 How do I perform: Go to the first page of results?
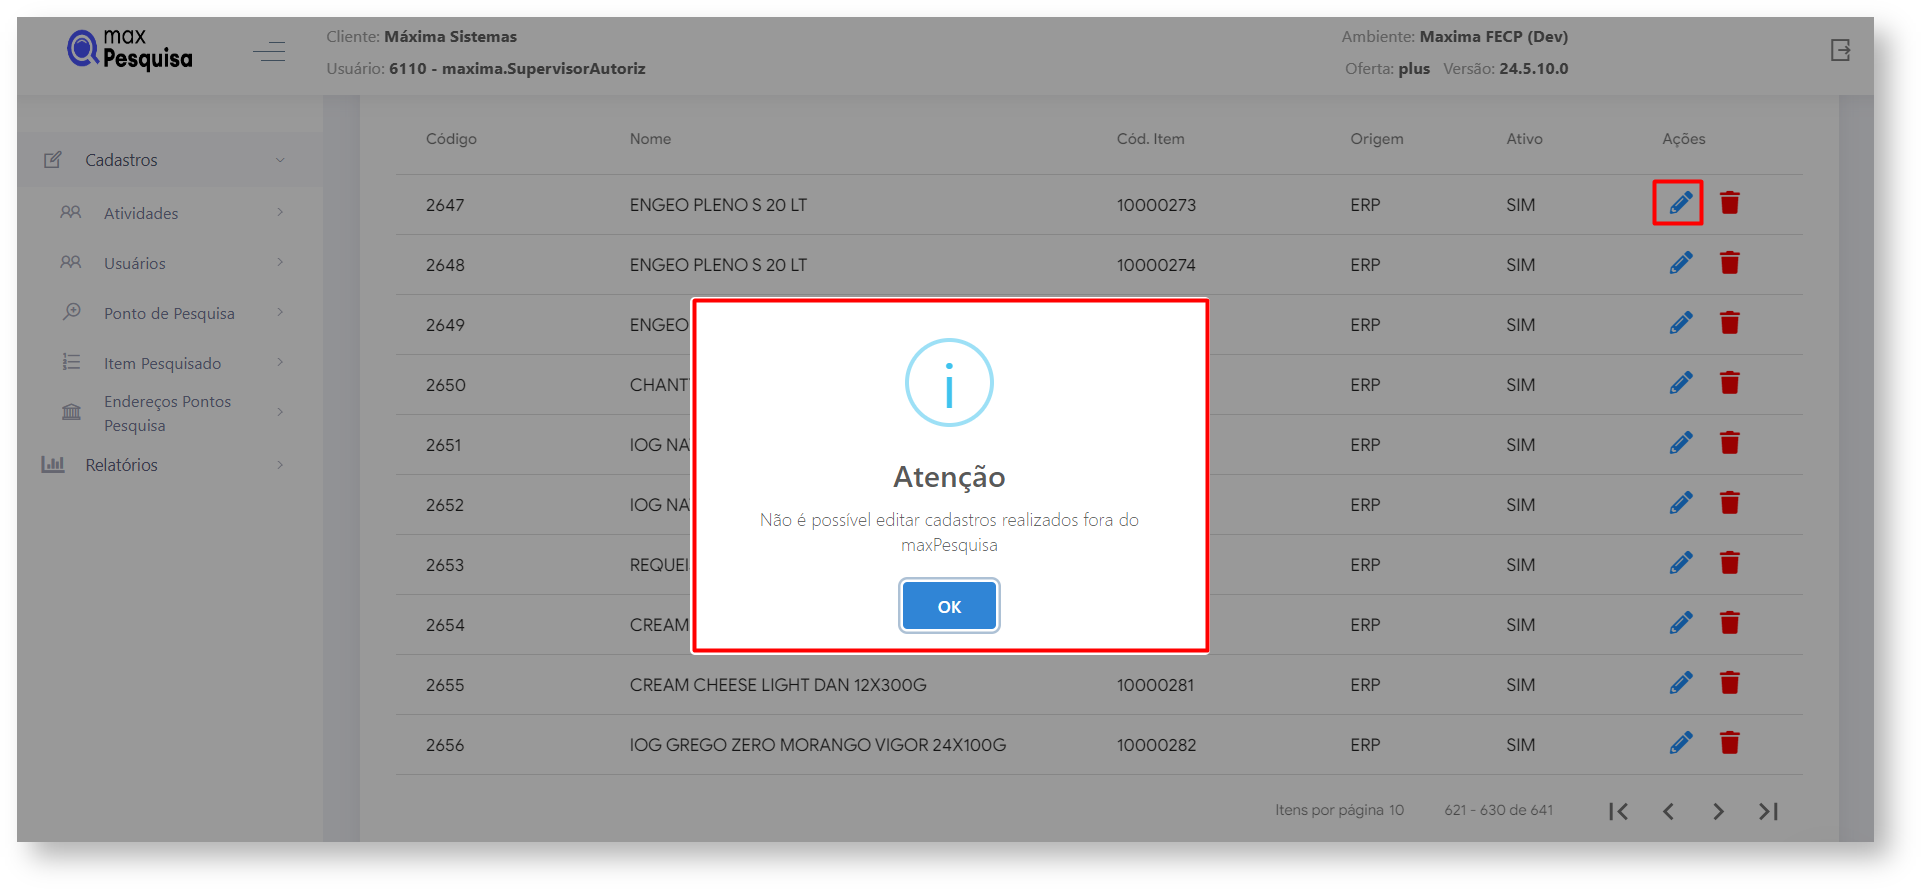(x=1618, y=811)
